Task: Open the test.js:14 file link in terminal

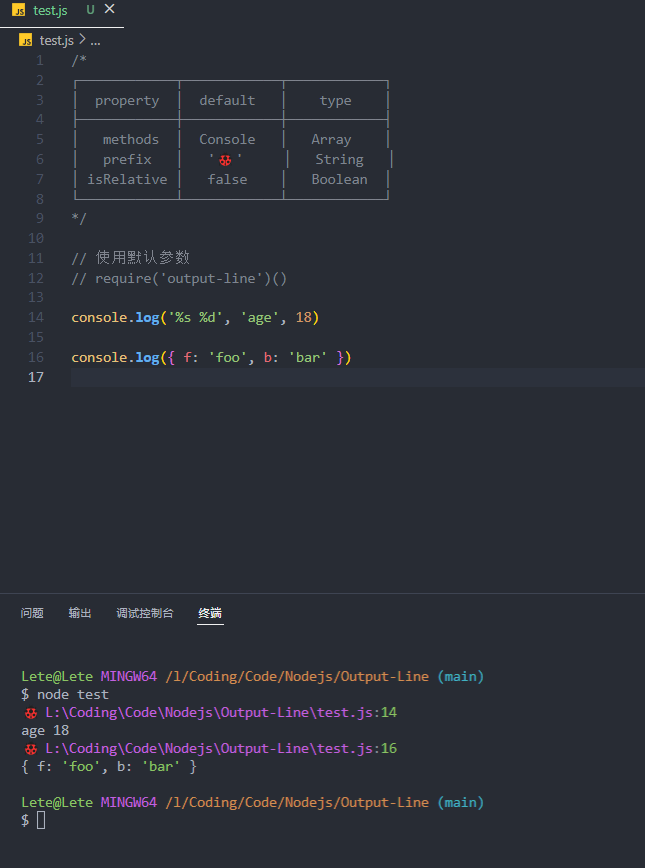Action: click(220, 712)
